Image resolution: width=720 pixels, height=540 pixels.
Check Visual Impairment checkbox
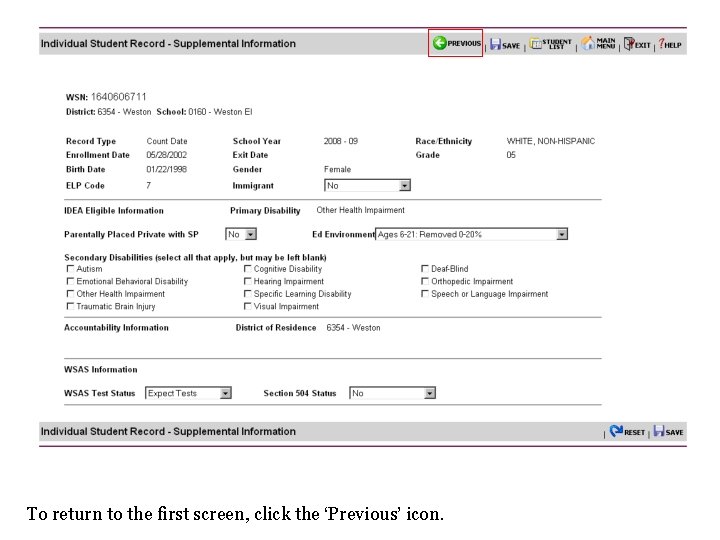tap(248, 306)
